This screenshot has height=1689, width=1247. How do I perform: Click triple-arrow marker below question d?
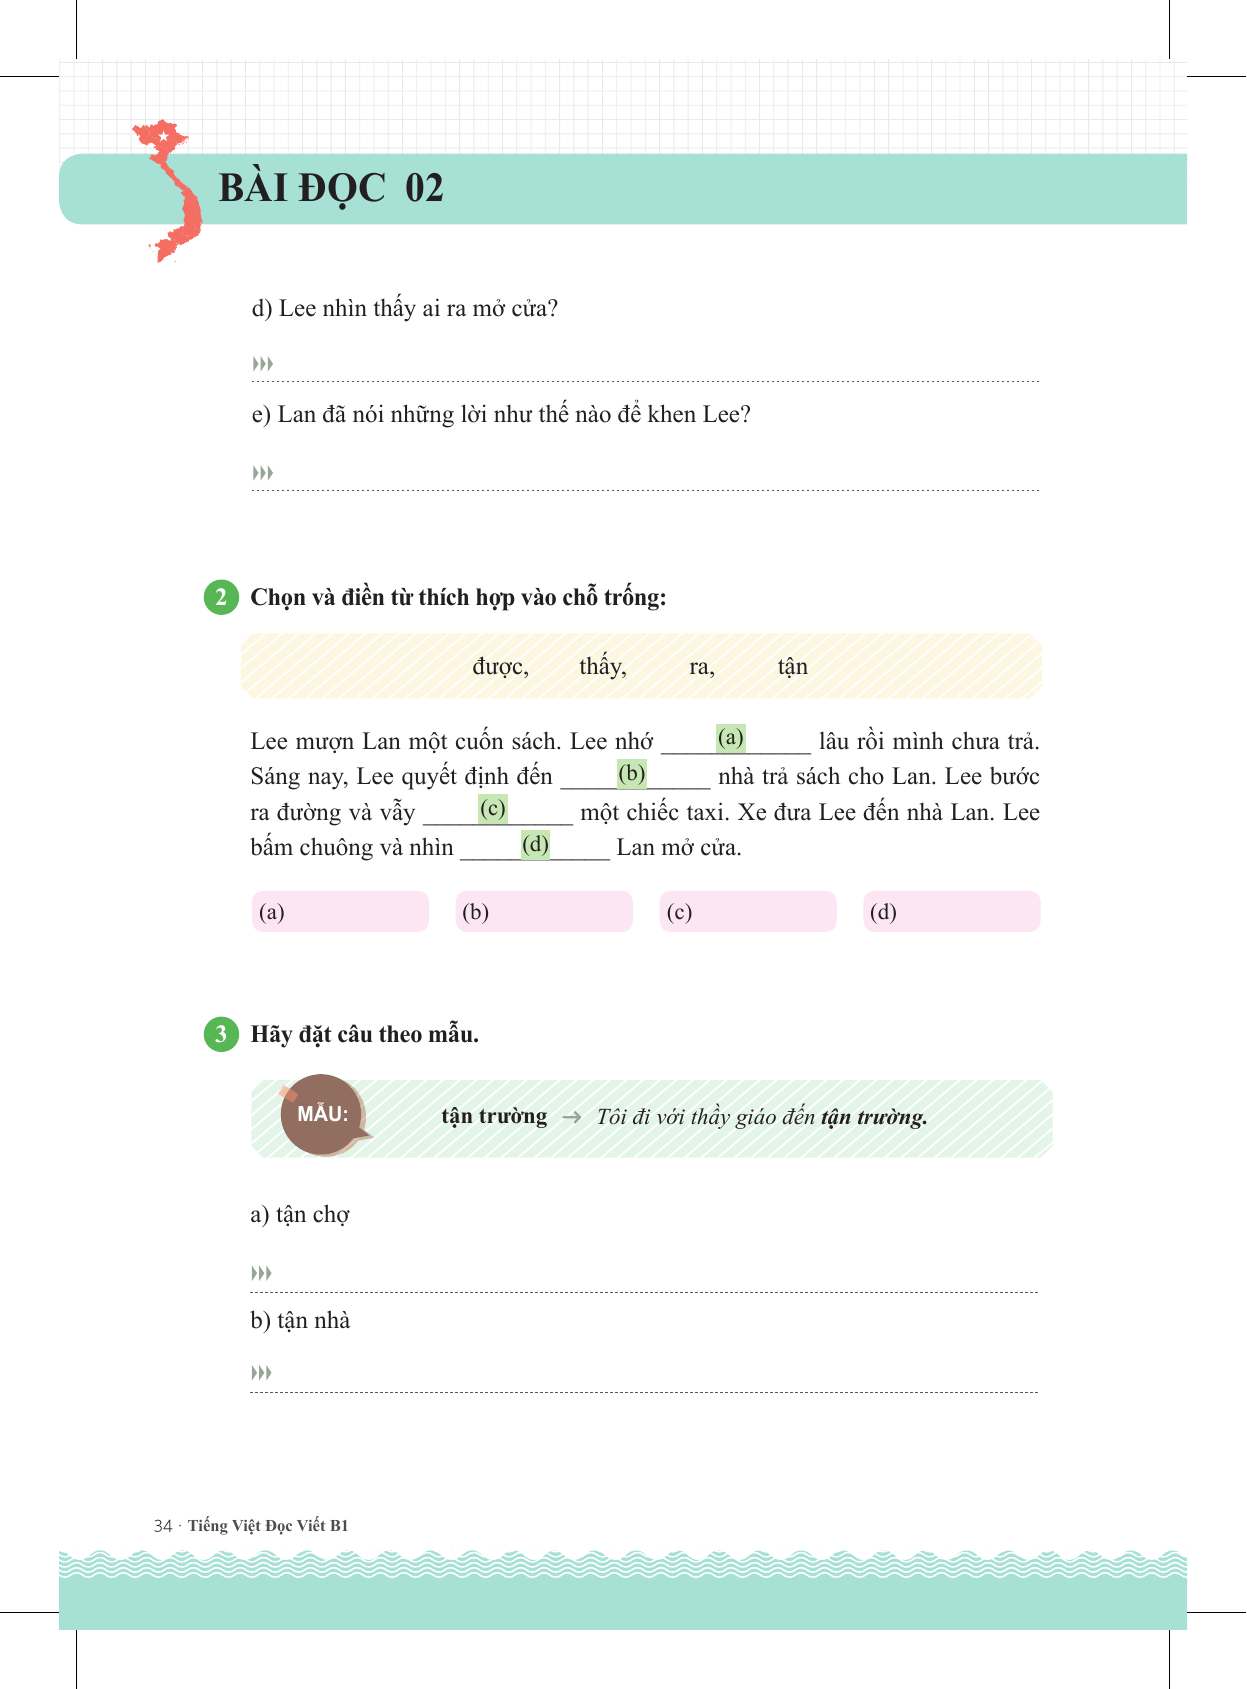click(x=263, y=364)
